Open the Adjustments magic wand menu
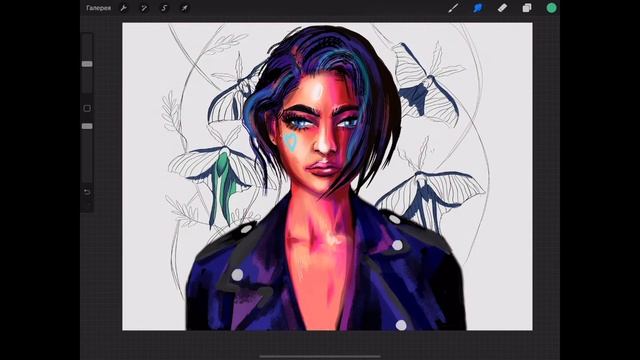Viewport: 640px width, 360px height. (144, 8)
